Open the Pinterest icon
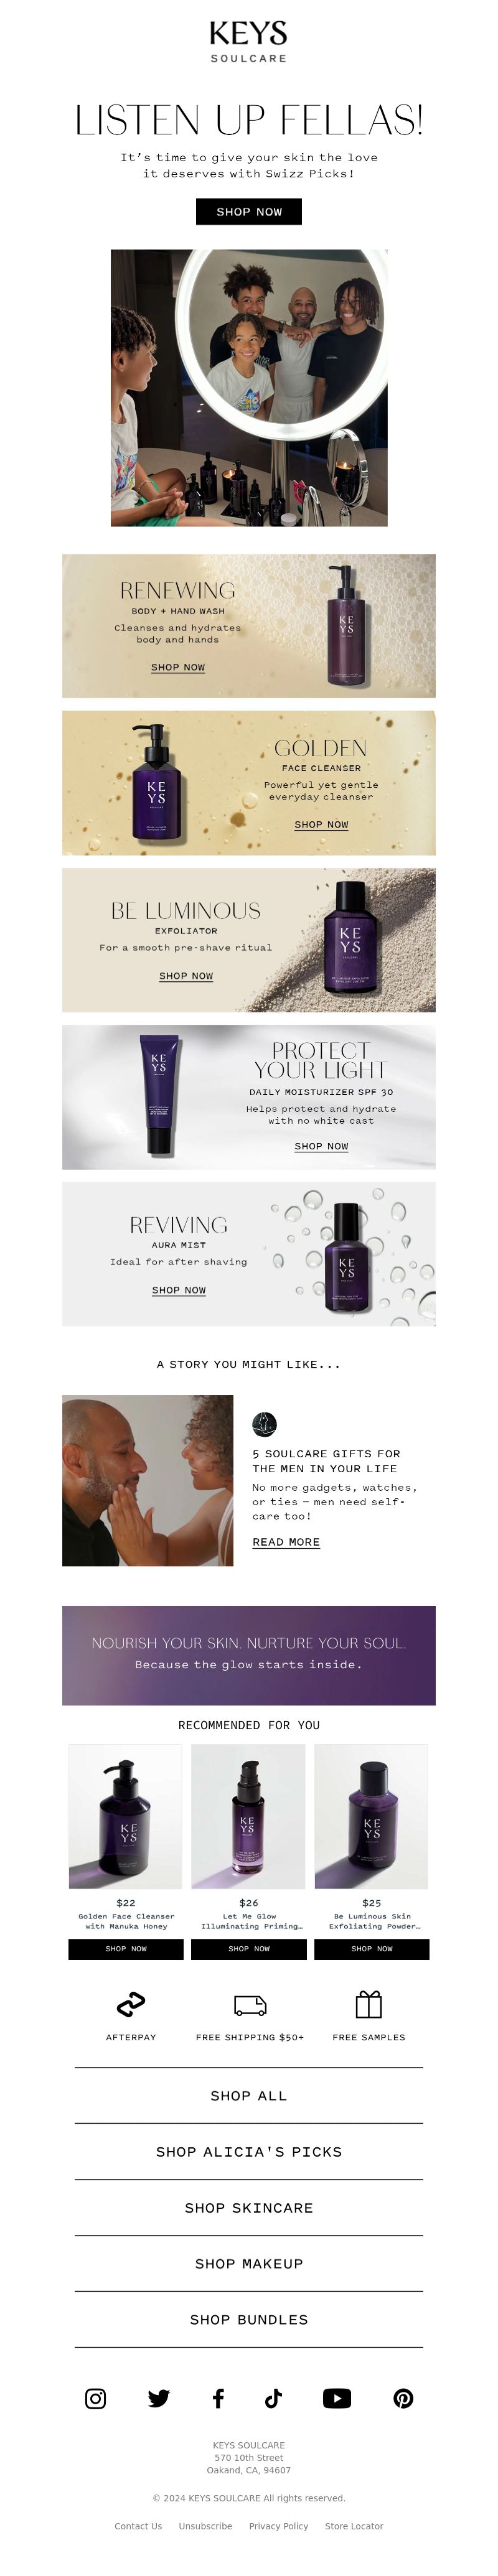 (x=403, y=2398)
